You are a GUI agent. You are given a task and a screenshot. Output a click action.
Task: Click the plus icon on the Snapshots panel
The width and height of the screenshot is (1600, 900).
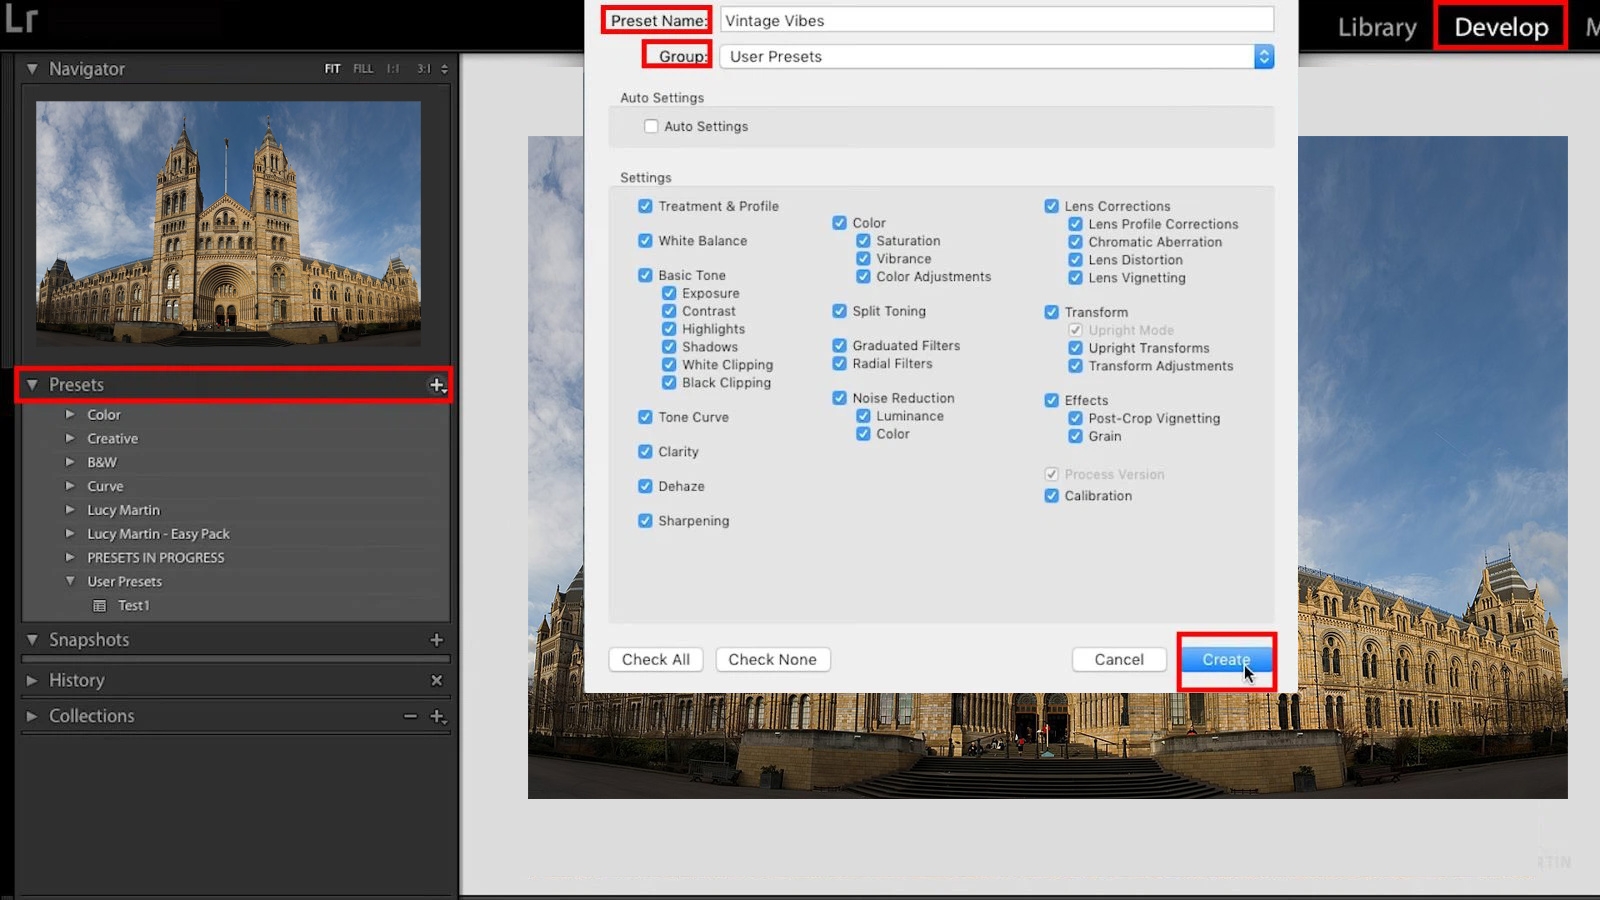pyautogui.click(x=435, y=640)
